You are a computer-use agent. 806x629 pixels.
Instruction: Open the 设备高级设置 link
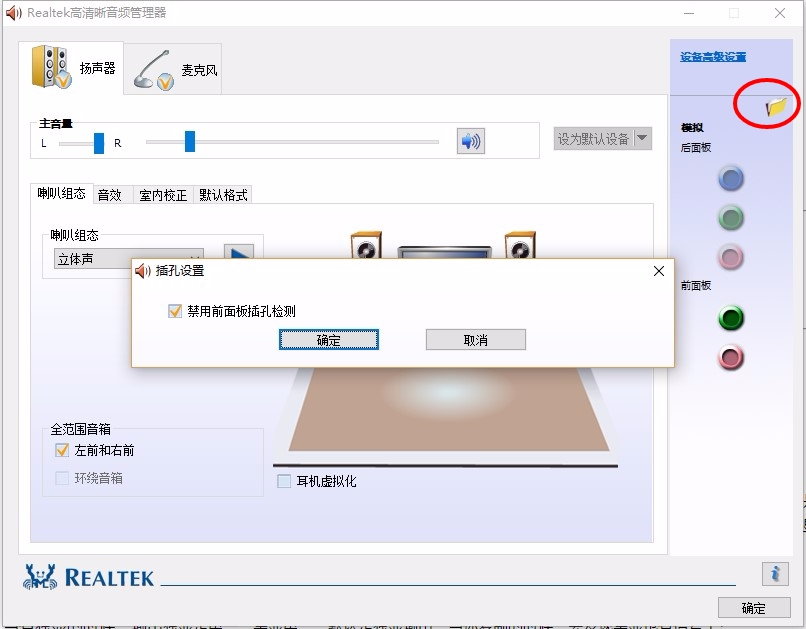click(713, 57)
